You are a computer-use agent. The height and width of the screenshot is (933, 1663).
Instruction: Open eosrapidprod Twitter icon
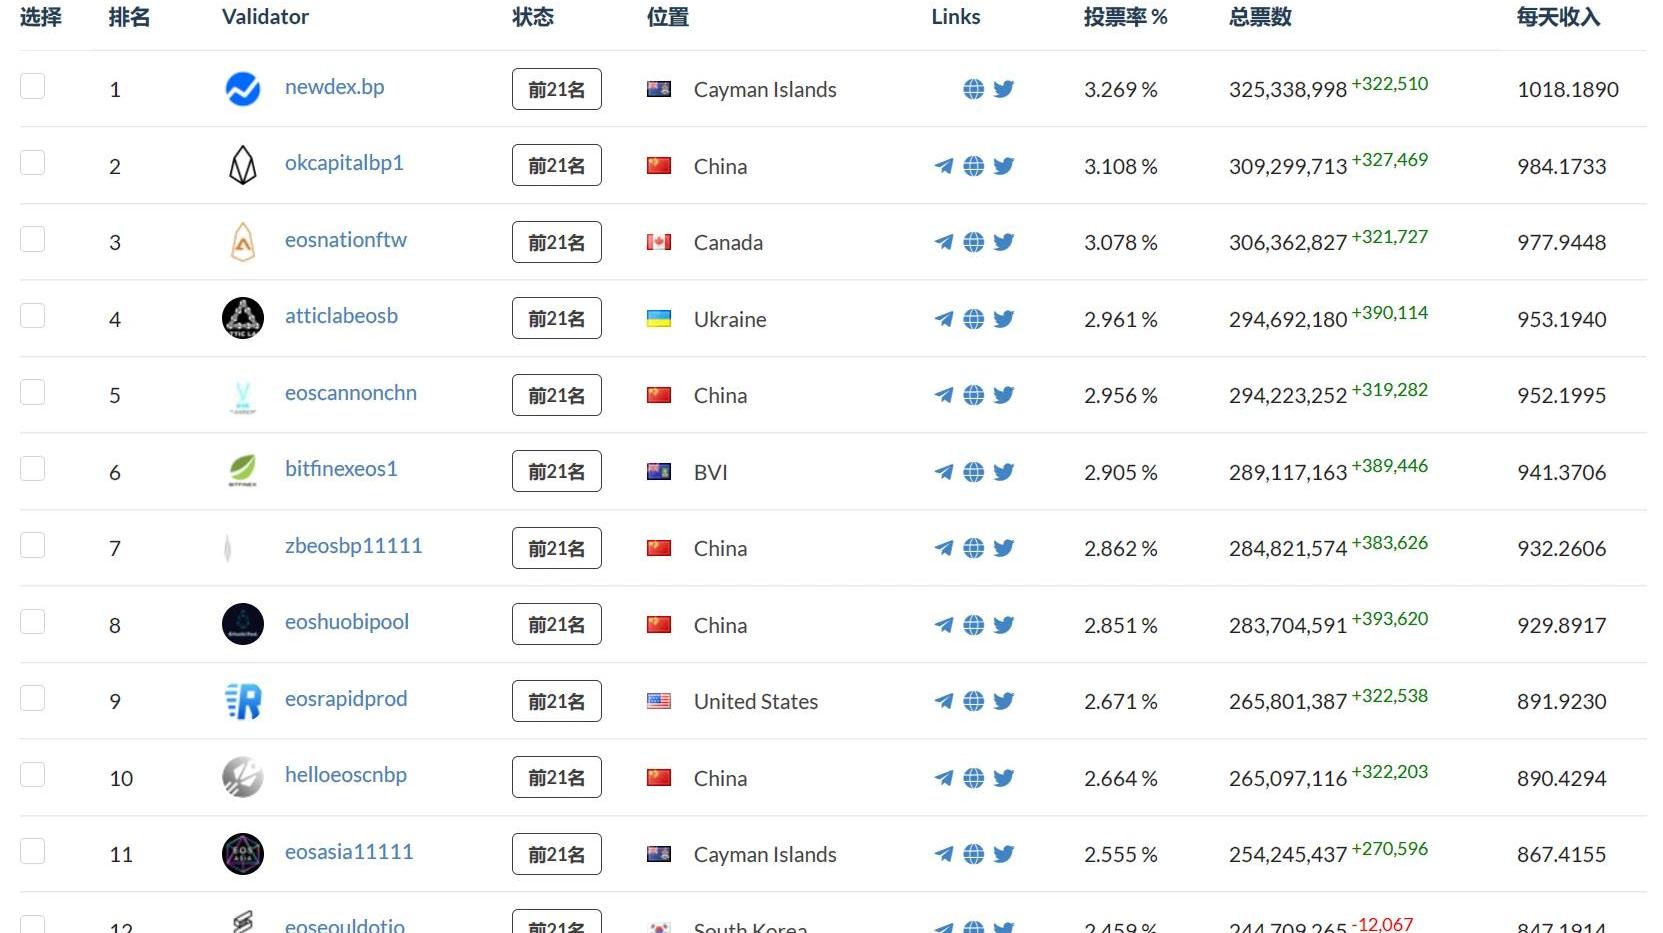tap(1004, 701)
